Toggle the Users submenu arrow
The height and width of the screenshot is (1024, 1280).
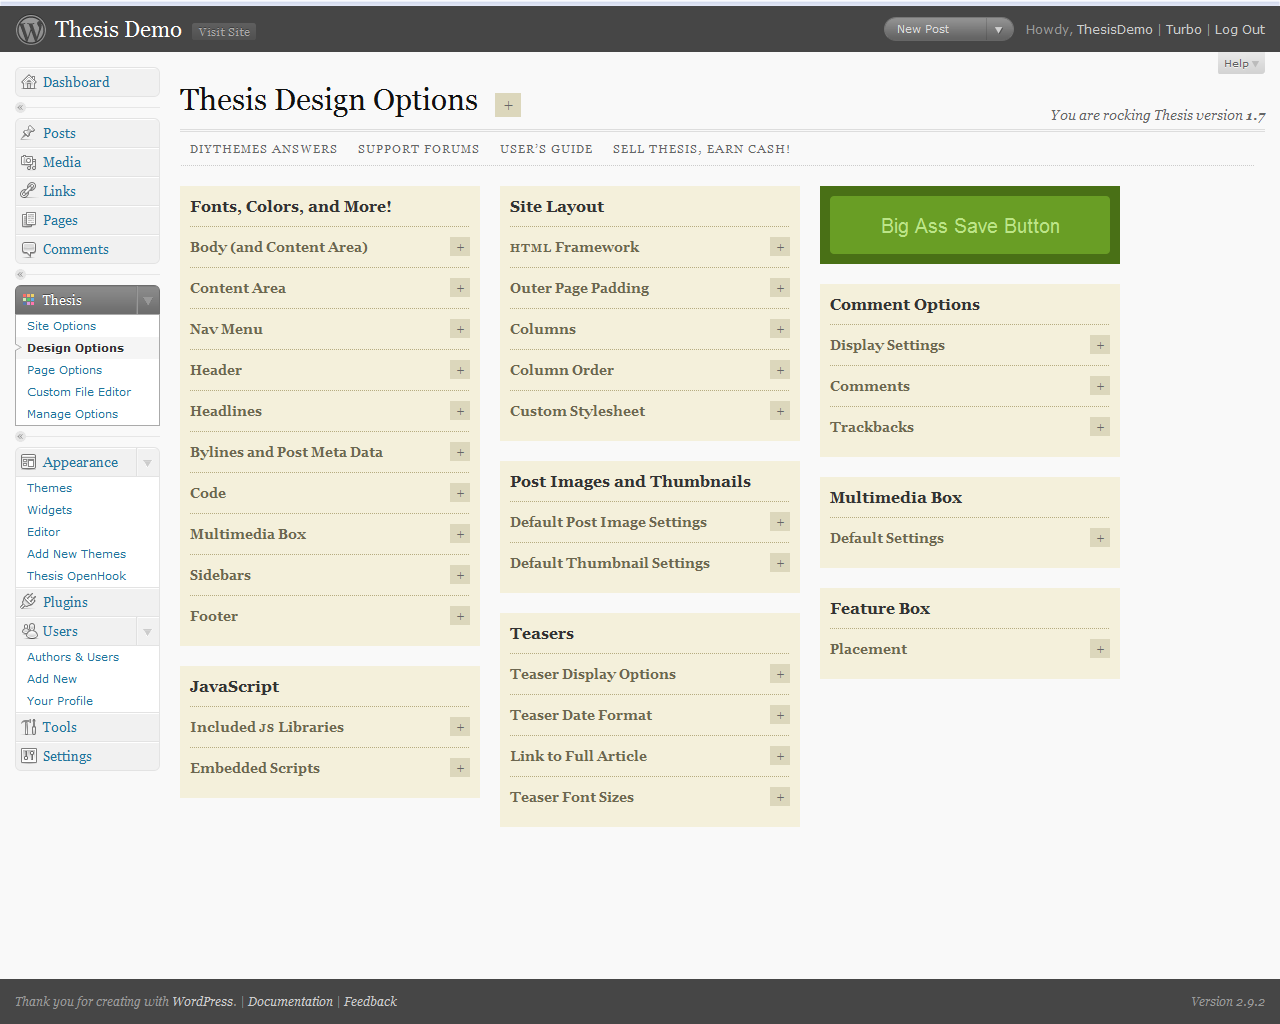click(x=148, y=631)
